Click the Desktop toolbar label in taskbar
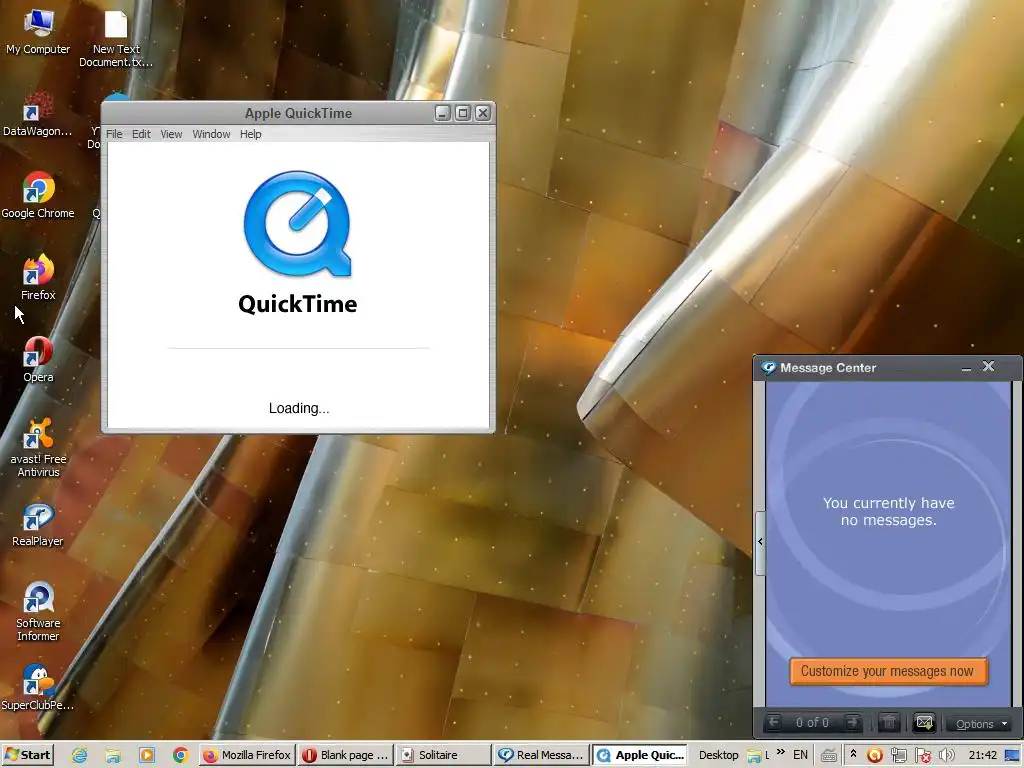The width and height of the screenshot is (1024, 768). coord(718,755)
